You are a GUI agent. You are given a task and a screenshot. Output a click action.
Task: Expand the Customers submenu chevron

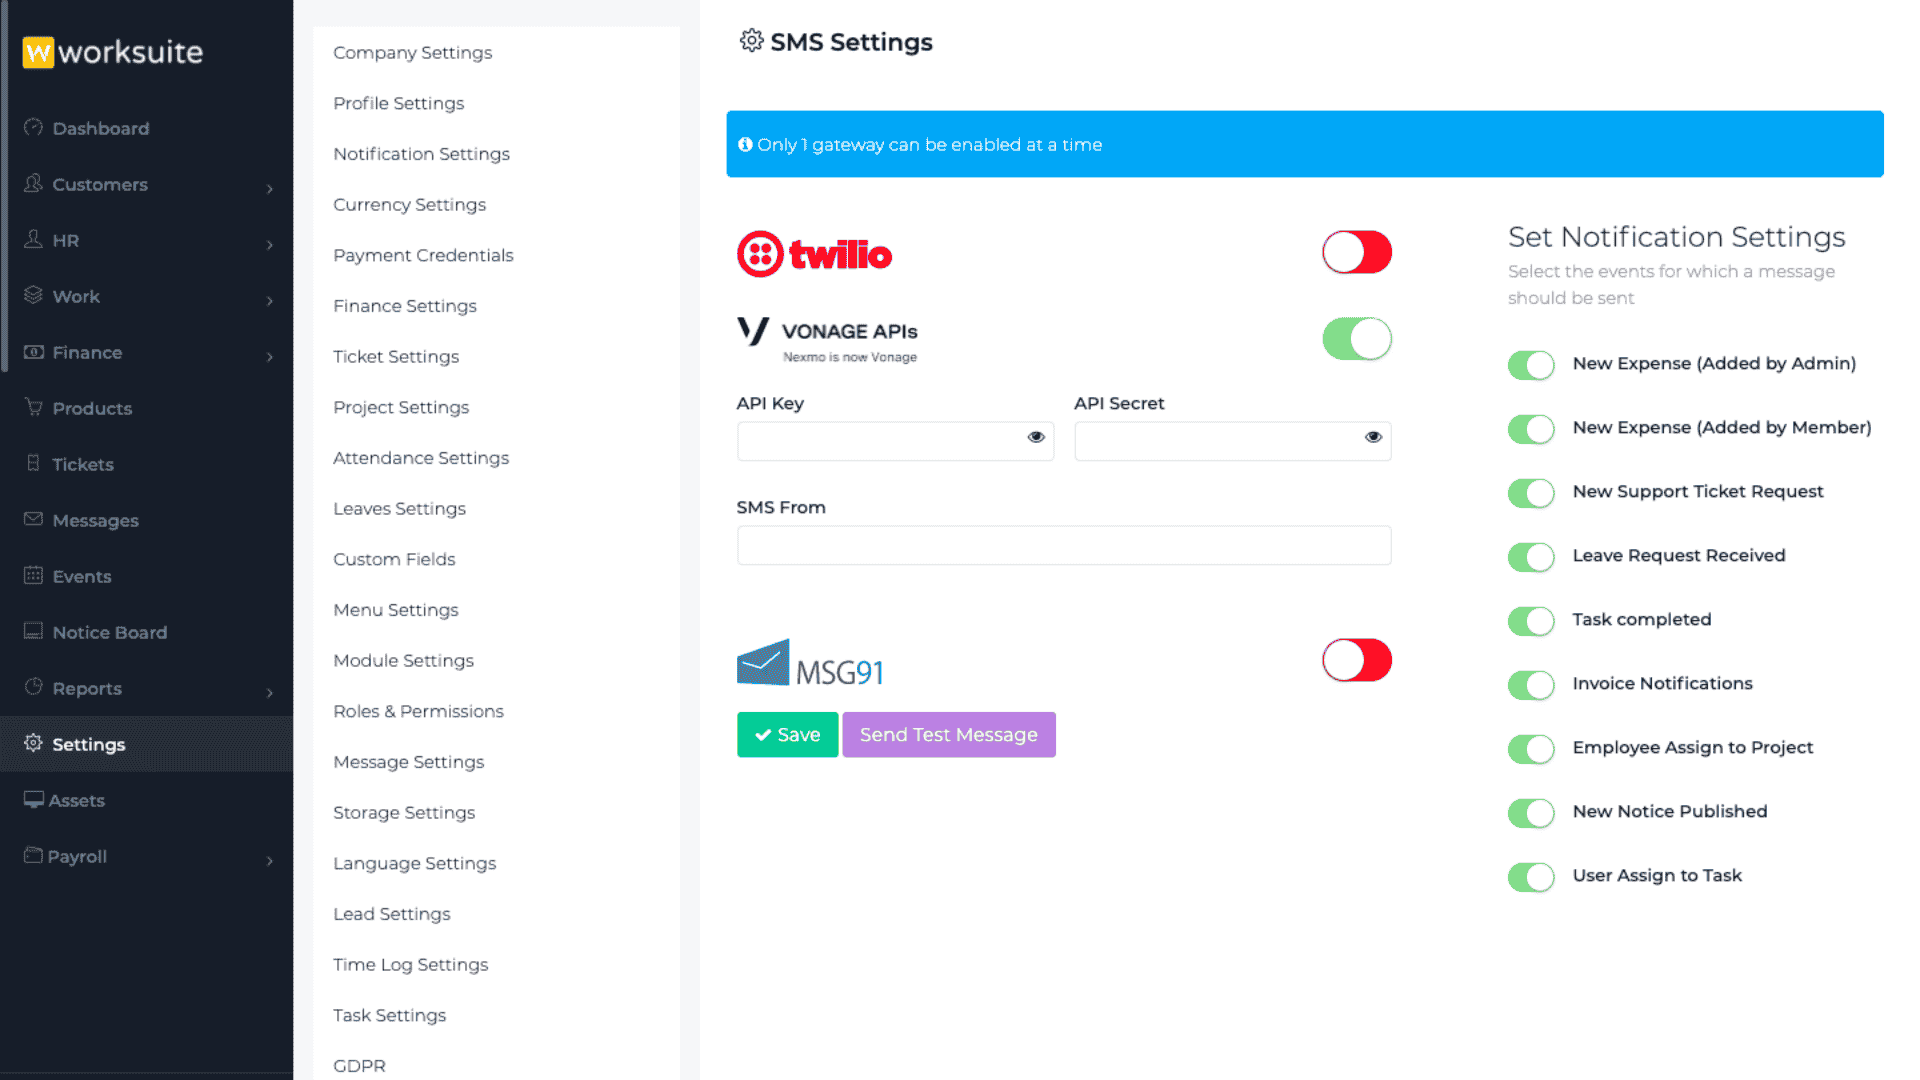pos(270,188)
